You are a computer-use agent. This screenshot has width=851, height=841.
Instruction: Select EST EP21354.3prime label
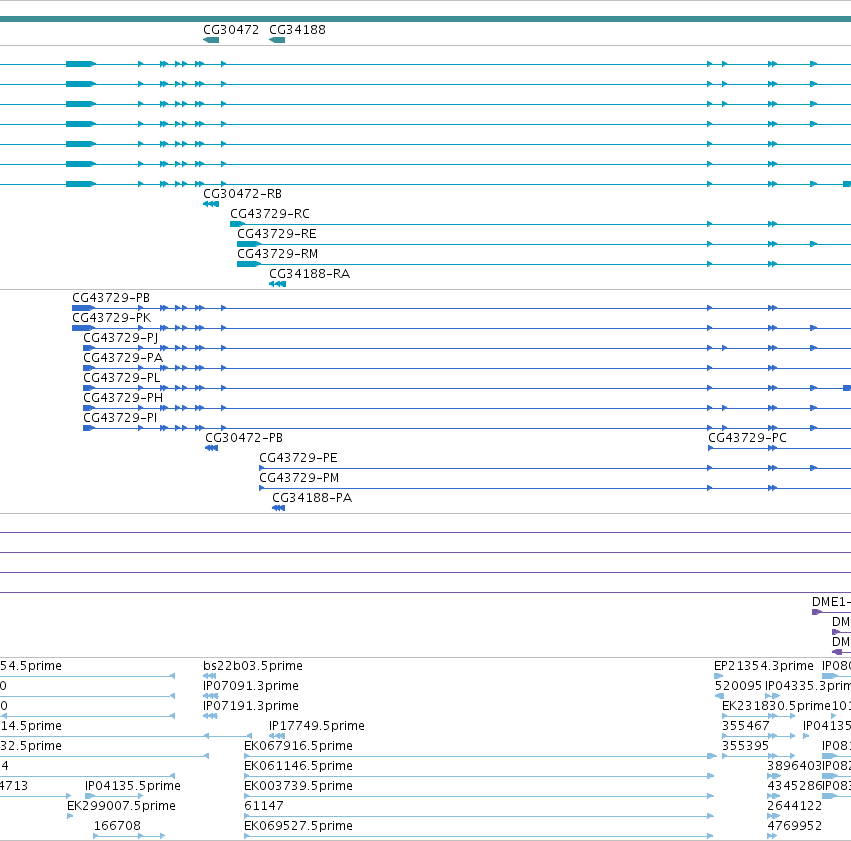coord(764,666)
